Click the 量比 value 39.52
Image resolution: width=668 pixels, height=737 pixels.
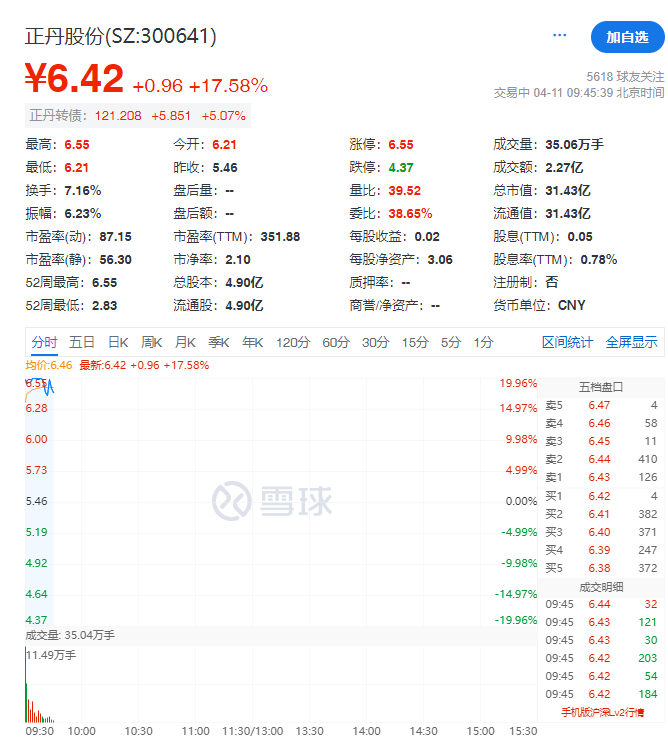click(x=404, y=190)
